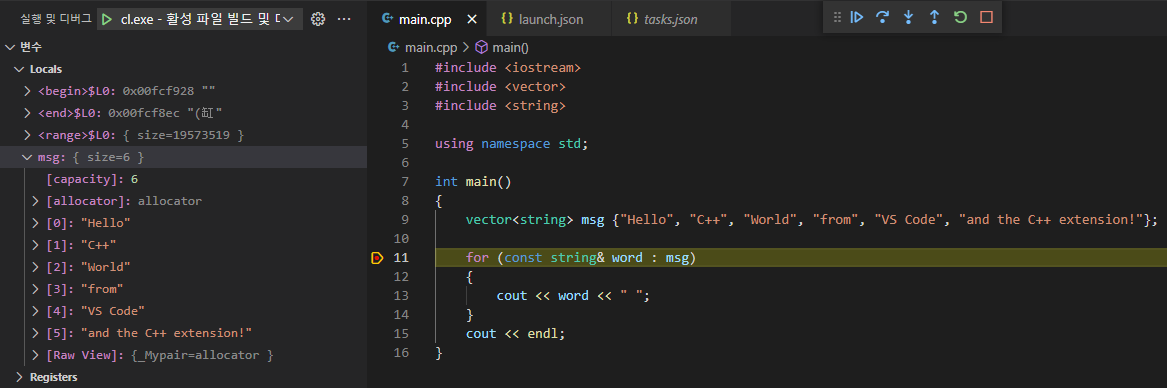Screen dimensions: 1167x388
Task: Click C++ file icon in breadcrumb
Action: 394,48
